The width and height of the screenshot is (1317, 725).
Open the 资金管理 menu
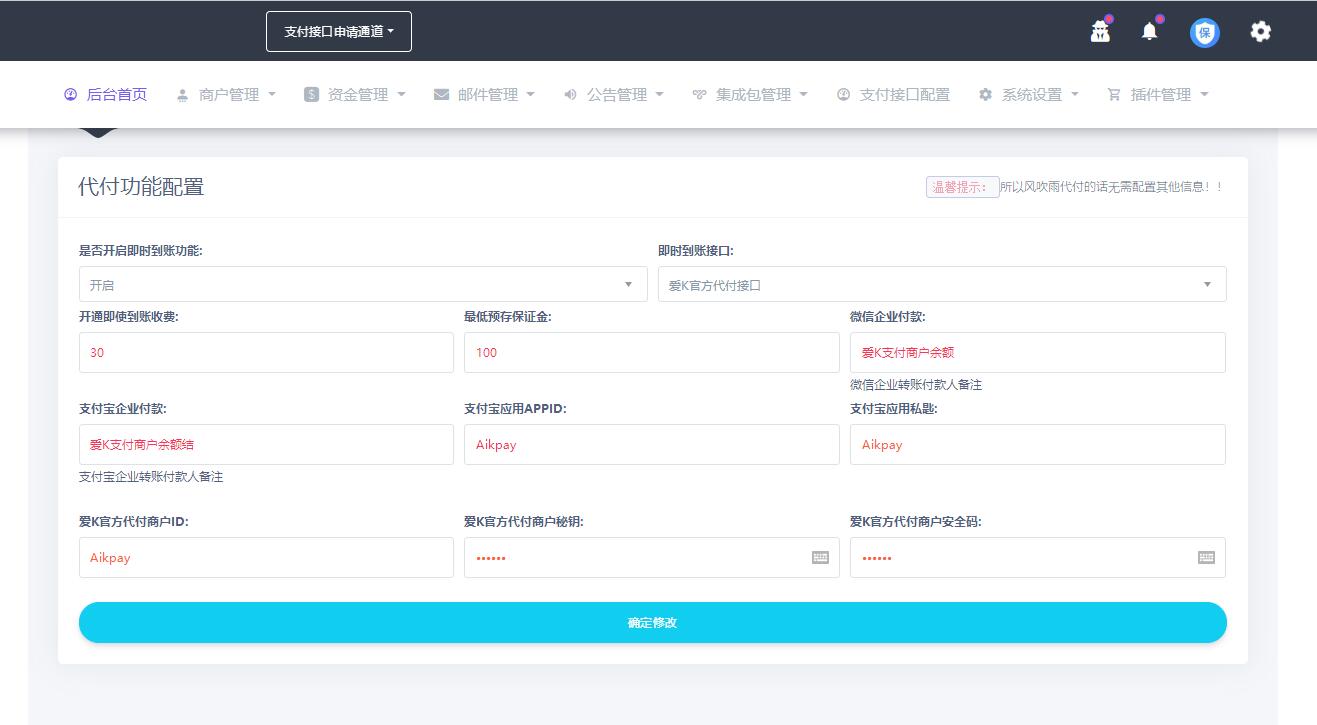357,95
